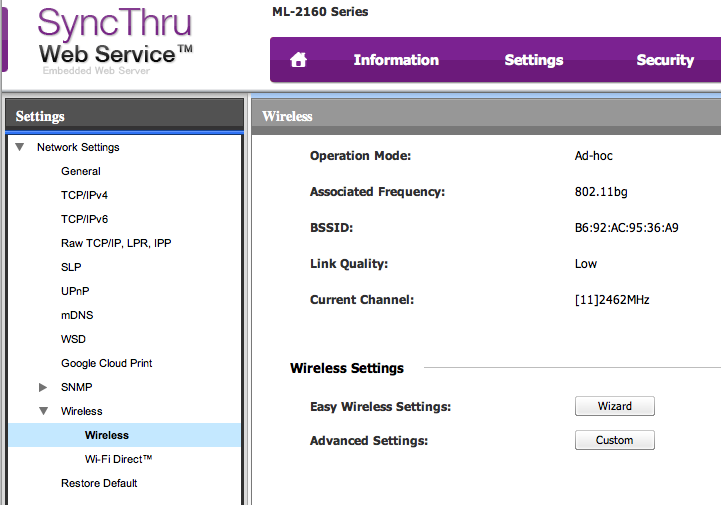Open the Security tab

click(x=665, y=60)
